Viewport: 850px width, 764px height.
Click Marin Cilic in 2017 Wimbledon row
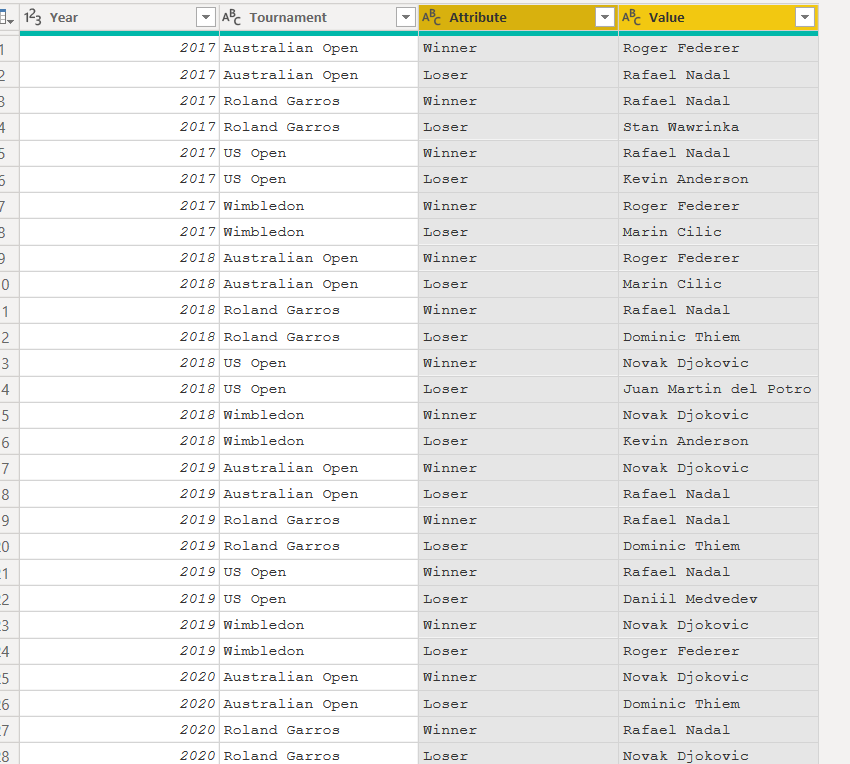coord(718,232)
